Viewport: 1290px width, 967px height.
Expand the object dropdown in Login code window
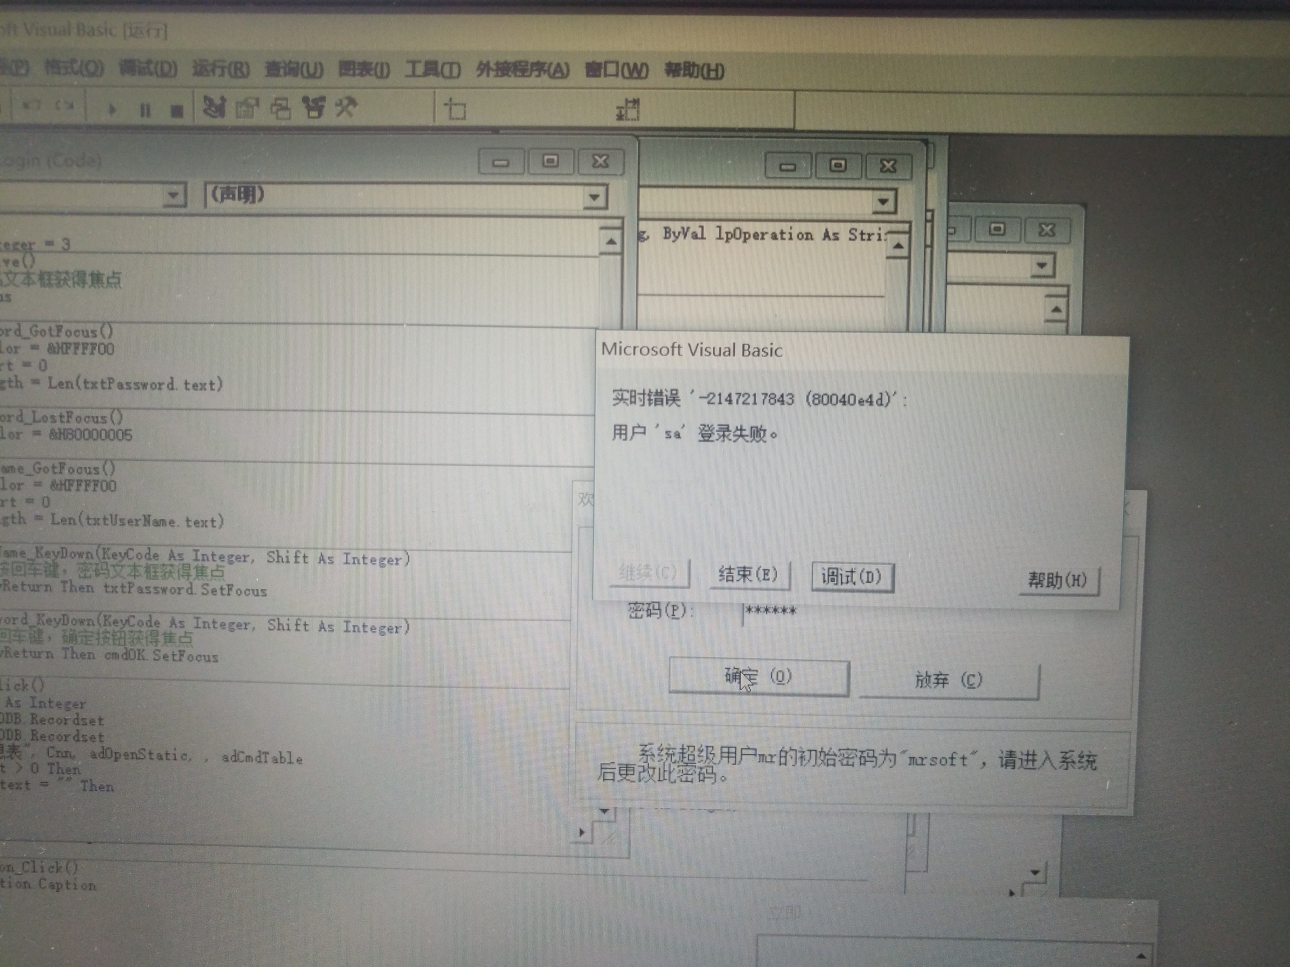174,195
